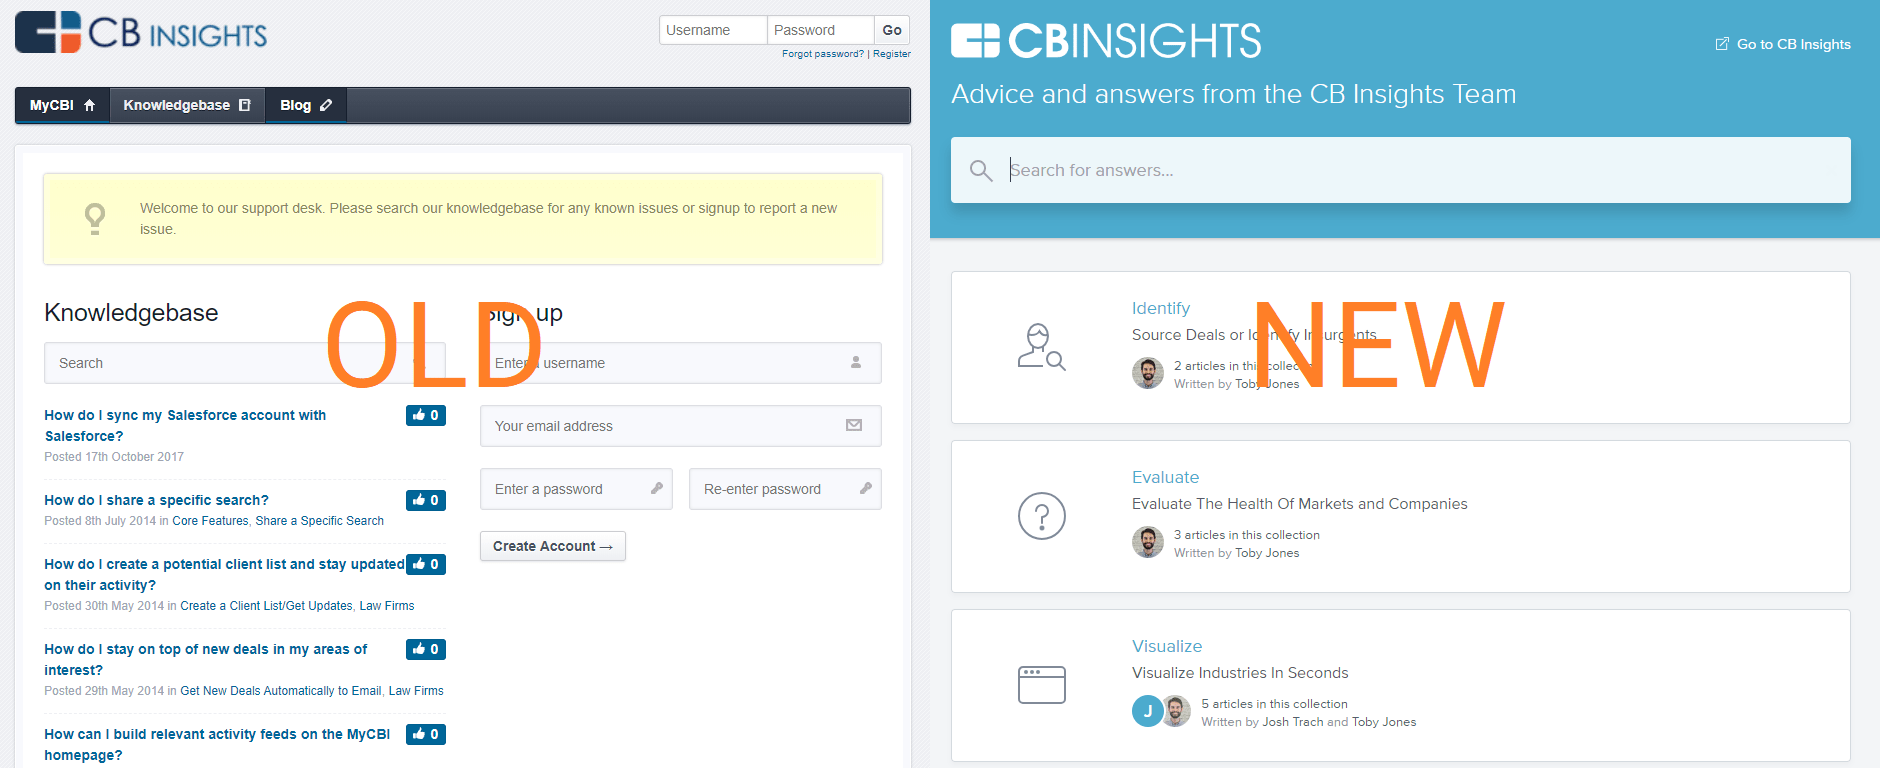Click thumbs-up count on potential client list article
Viewport: 1882px width, 768px height.
click(426, 564)
